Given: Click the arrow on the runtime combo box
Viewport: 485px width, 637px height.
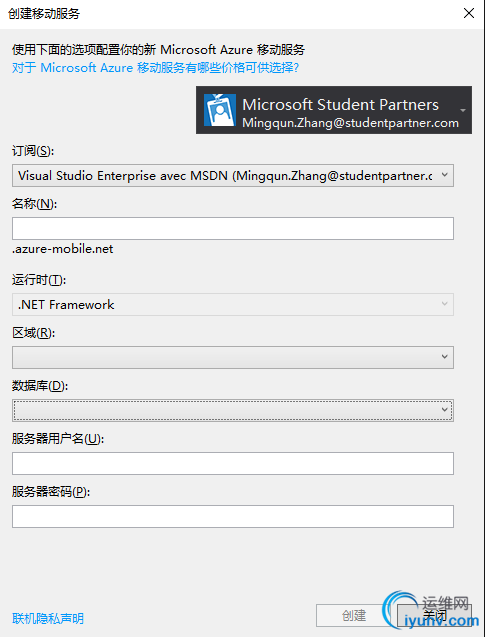Looking at the screenshot, I should tap(444, 304).
